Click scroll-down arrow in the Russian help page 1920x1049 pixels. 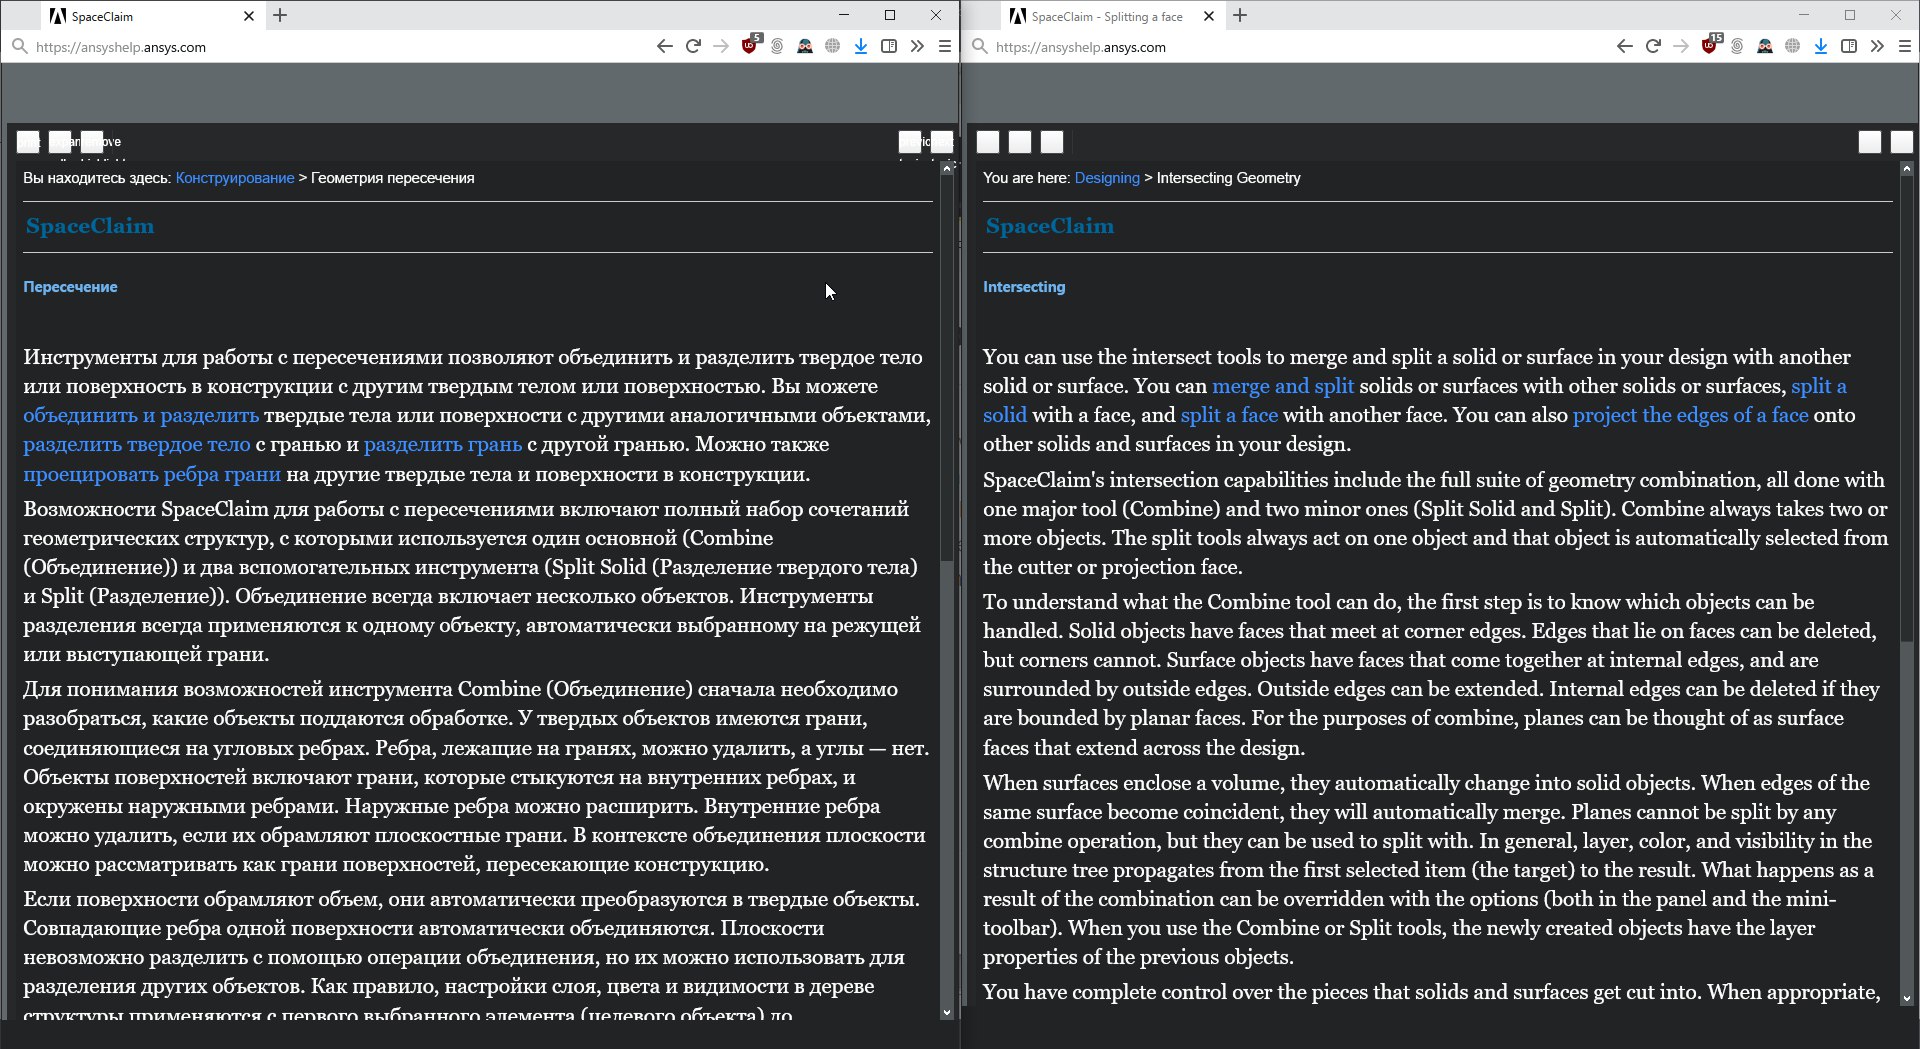(x=946, y=1012)
